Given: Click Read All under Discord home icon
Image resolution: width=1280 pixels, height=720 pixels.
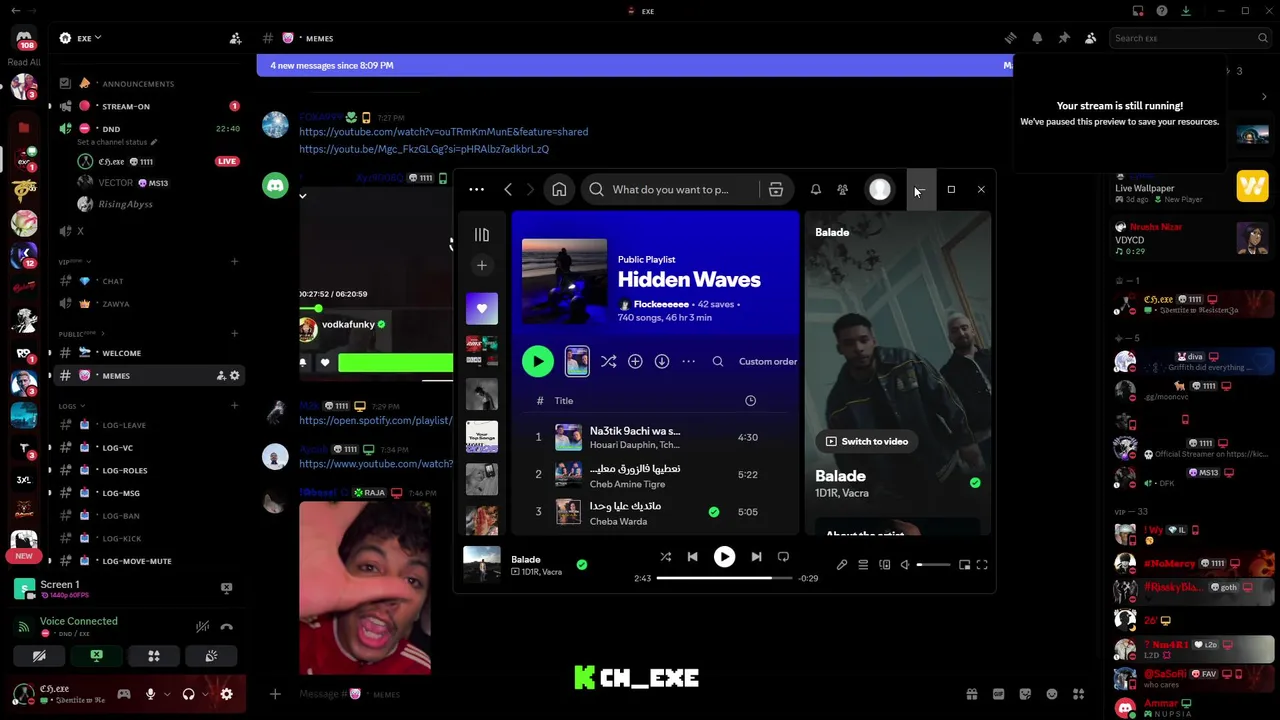Looking at the screenshot, I should [23, 62].
